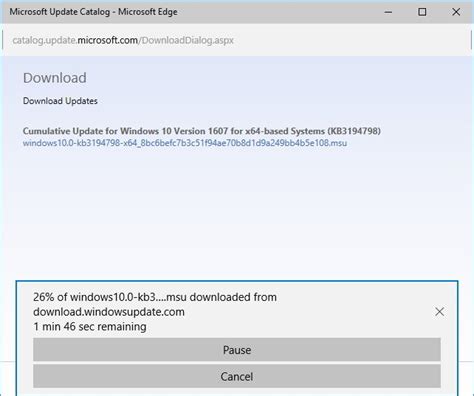The image size is (474, 396).
Task: Select the Cumulative Update KB3194798 title text
Action: (x=202, y=131)
